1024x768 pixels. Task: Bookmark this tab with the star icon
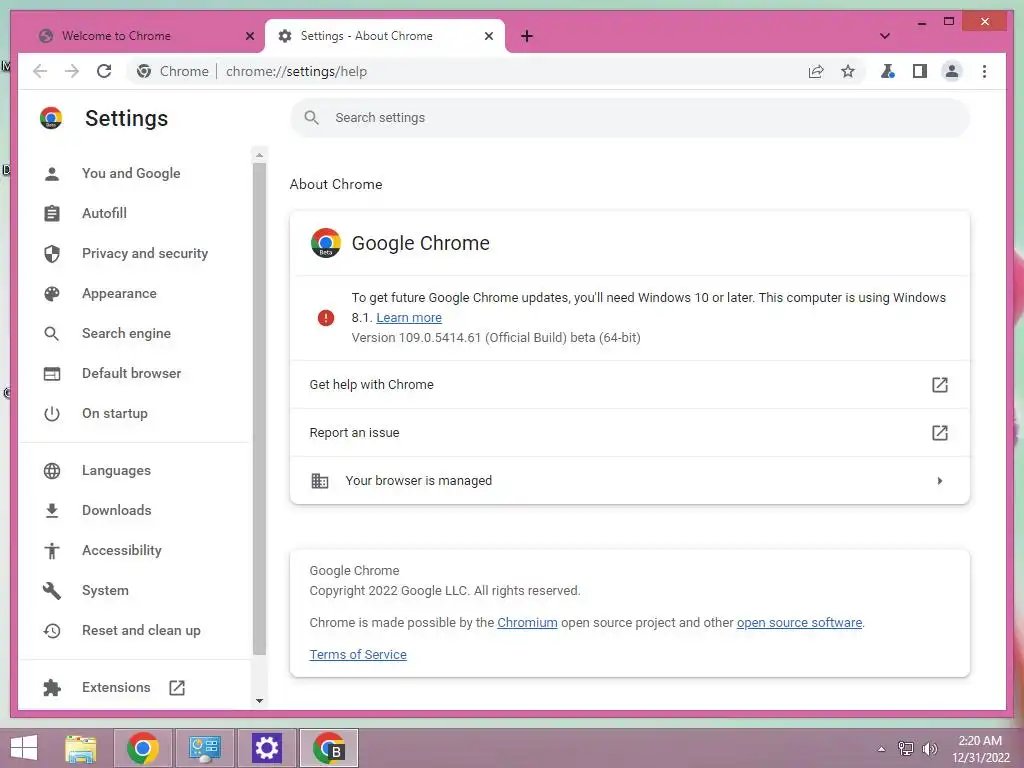click(x=848, y=71)
